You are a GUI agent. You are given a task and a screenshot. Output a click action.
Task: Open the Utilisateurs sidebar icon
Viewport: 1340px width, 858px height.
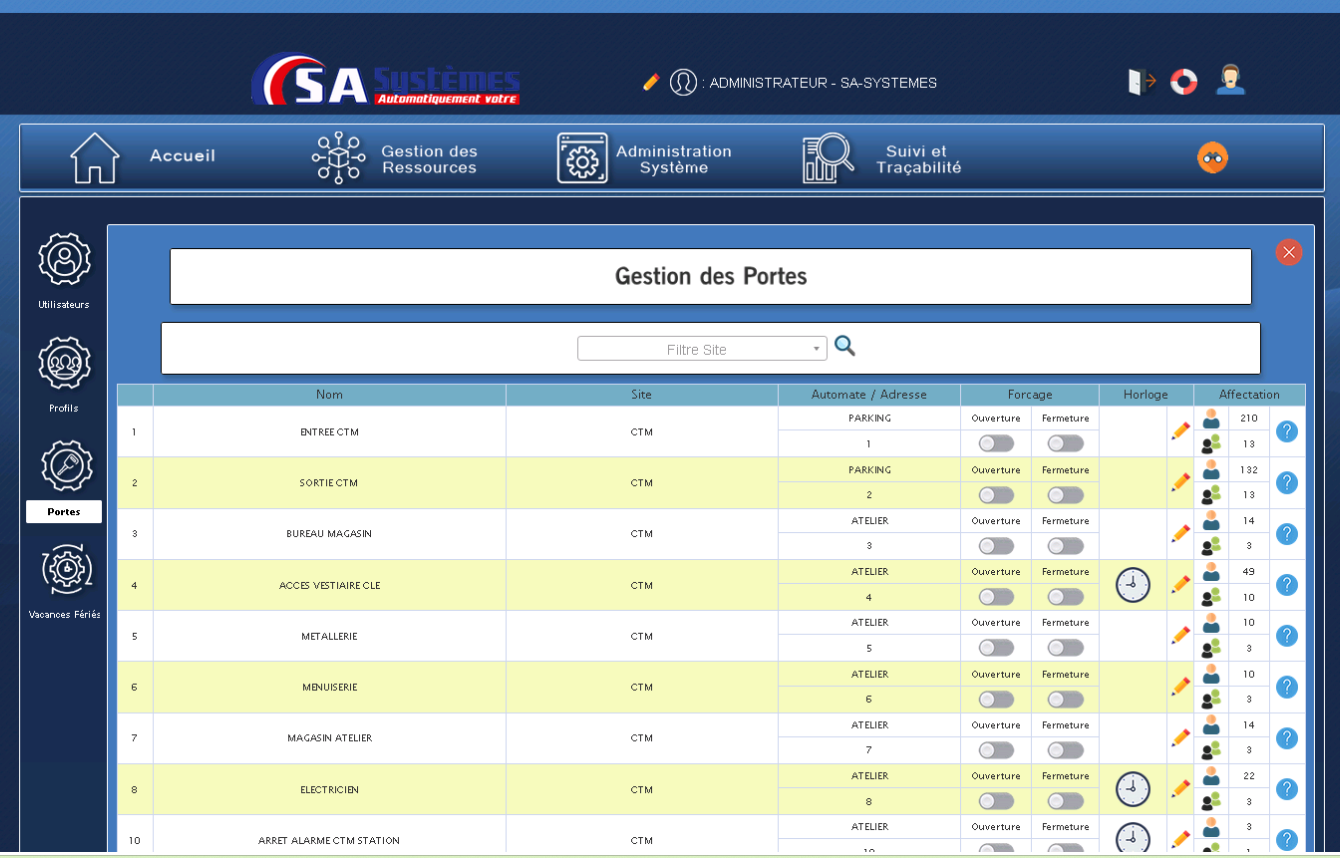[x=65, y=260]
